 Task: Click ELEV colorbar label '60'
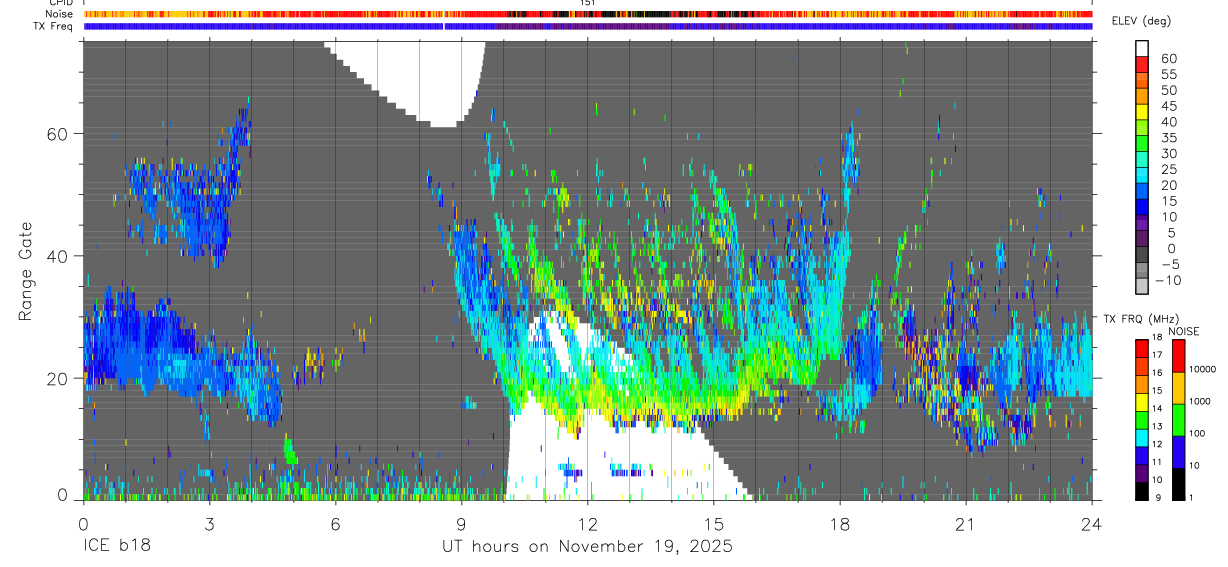point(1170,58)
